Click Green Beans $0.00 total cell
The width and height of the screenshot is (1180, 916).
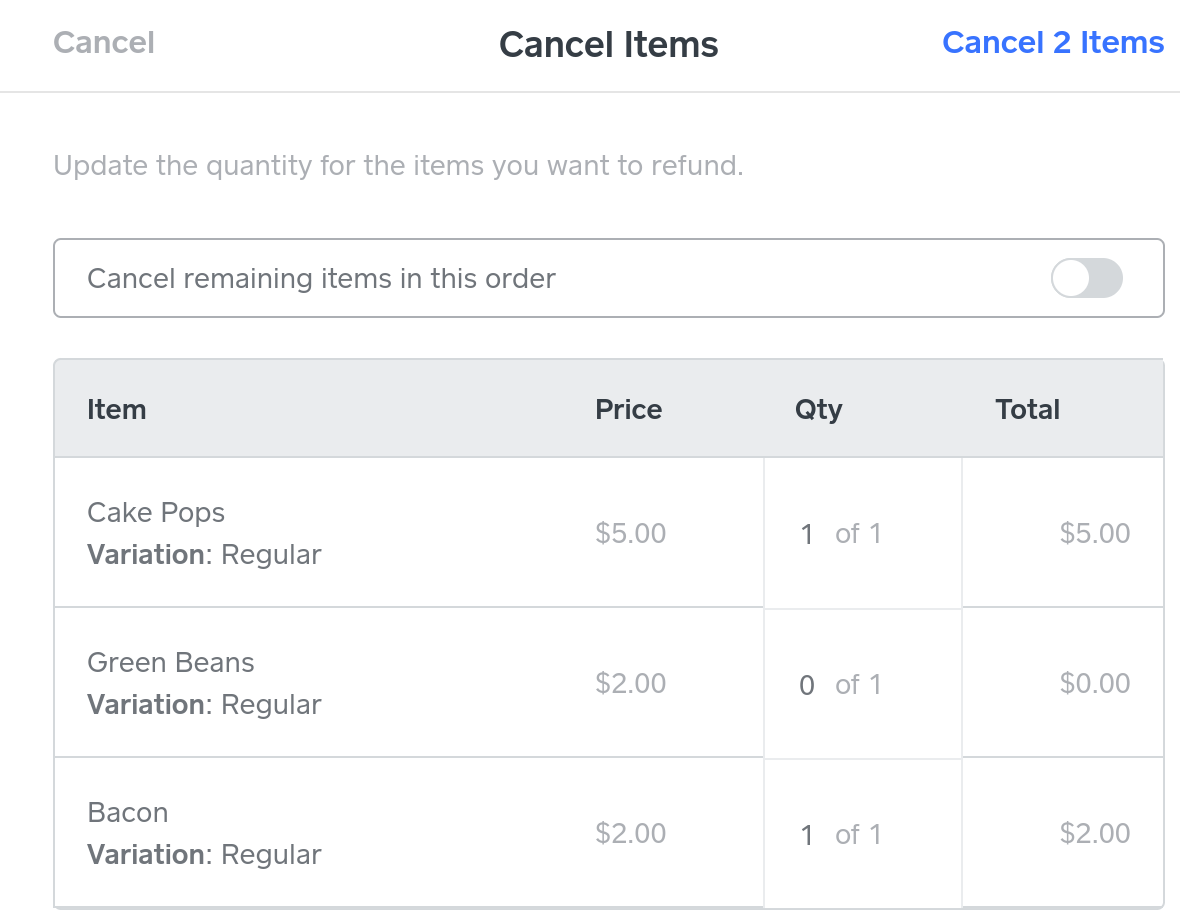[1094, 684]
